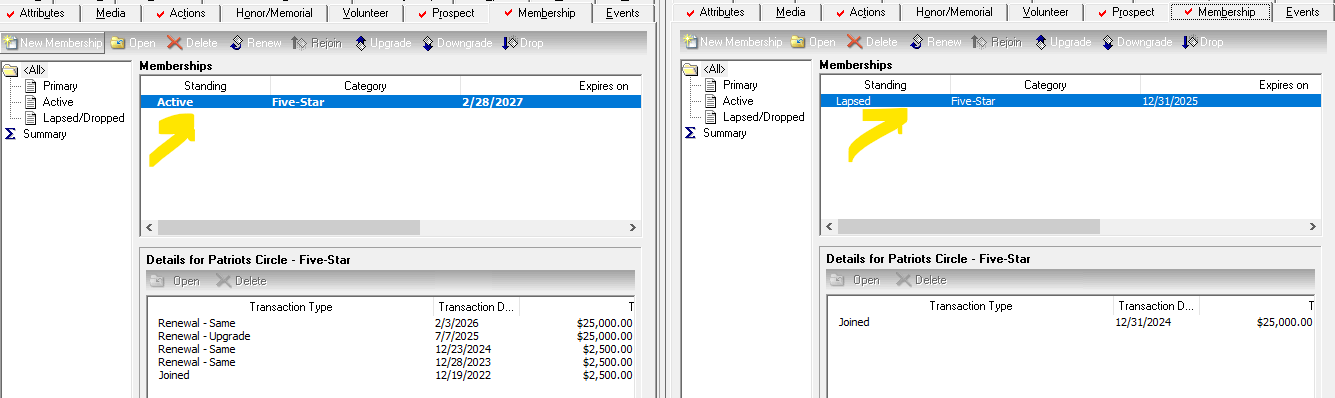Open Volunteer tab in the Active membership window
This screenshot has height=398, width=1335.
[x=365, y=13]
